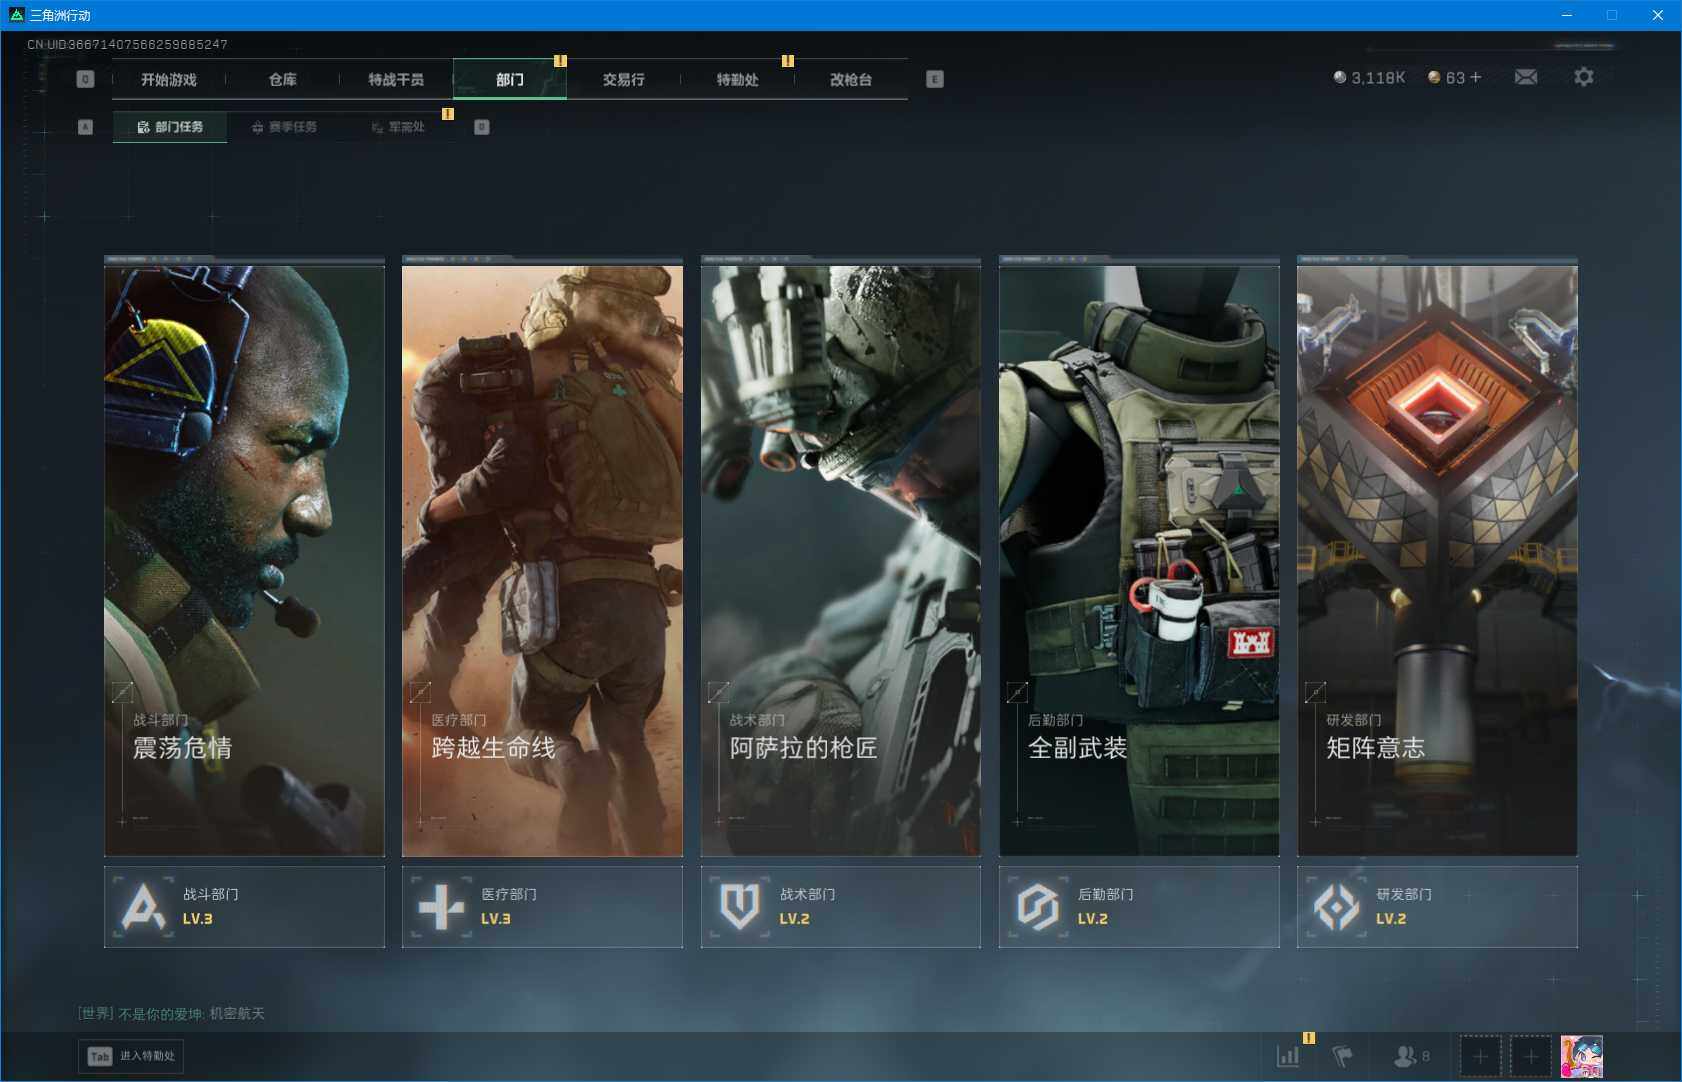The width and height of the screenshot is (1682, 1082).
Task: Go to the 改枪台 tab
Action: 851,80
